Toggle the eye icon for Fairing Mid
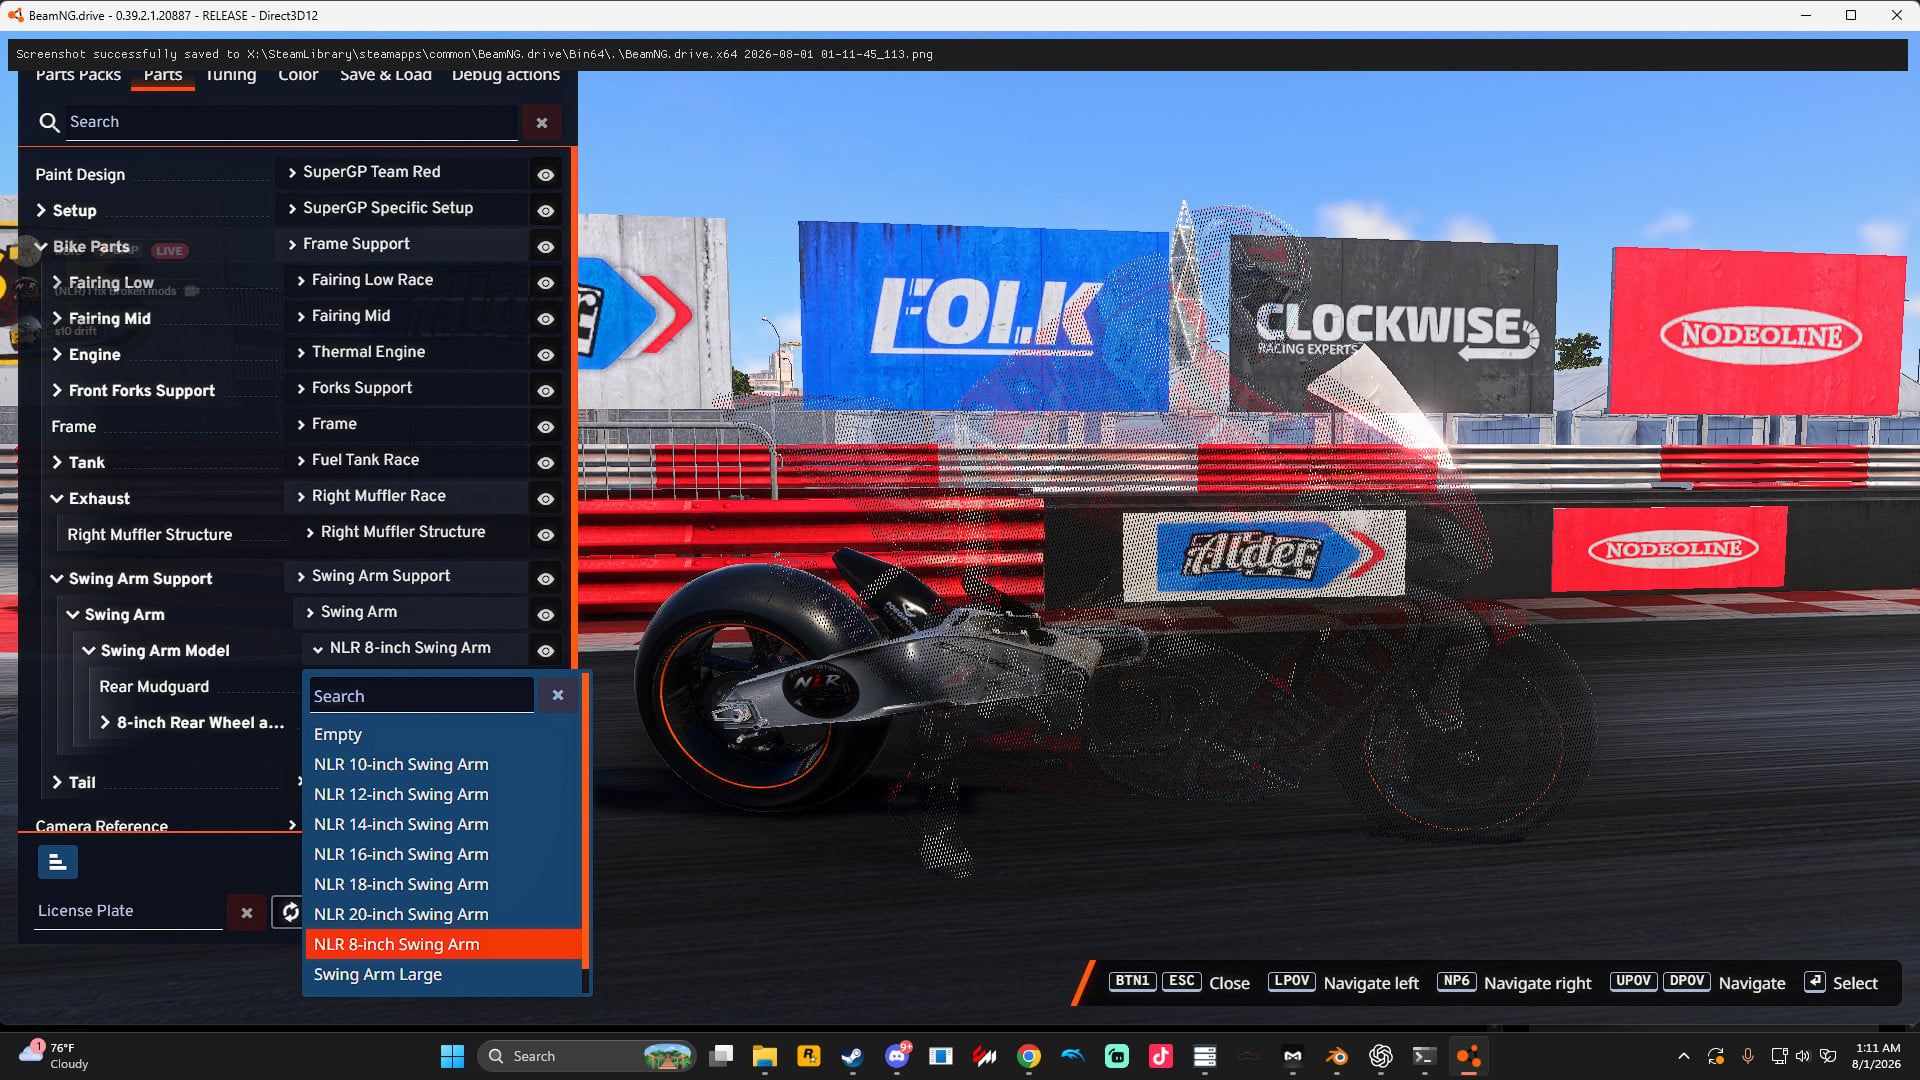Screen dimensions: 1920x1080 pyautogui.click(x=545, y=318)
